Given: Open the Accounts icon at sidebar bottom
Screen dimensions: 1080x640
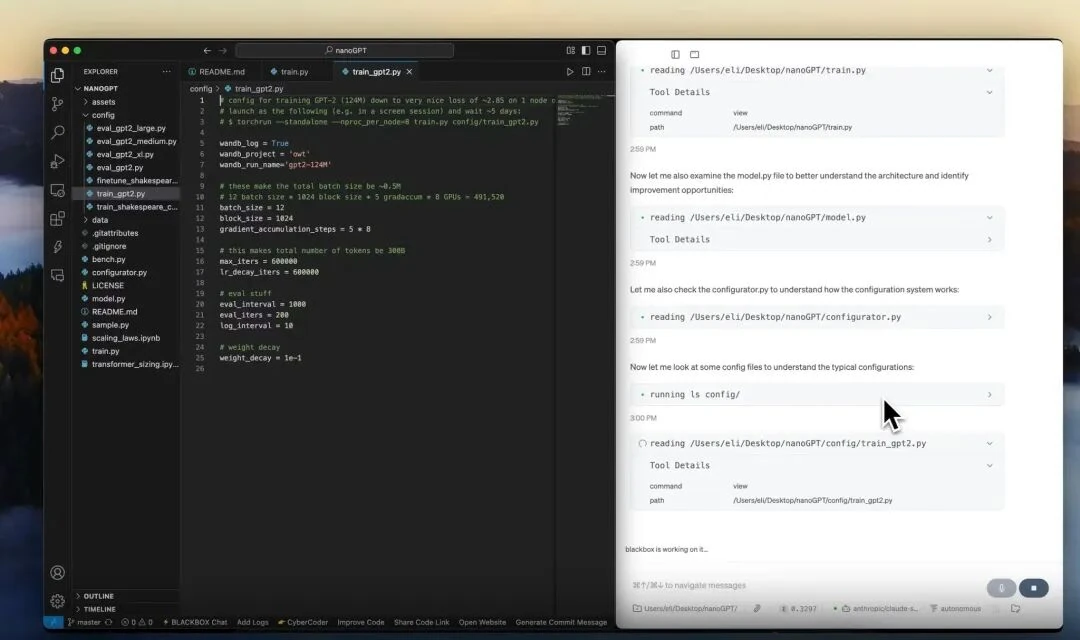Looking at the screenshot, I should [x=57, y=572].
